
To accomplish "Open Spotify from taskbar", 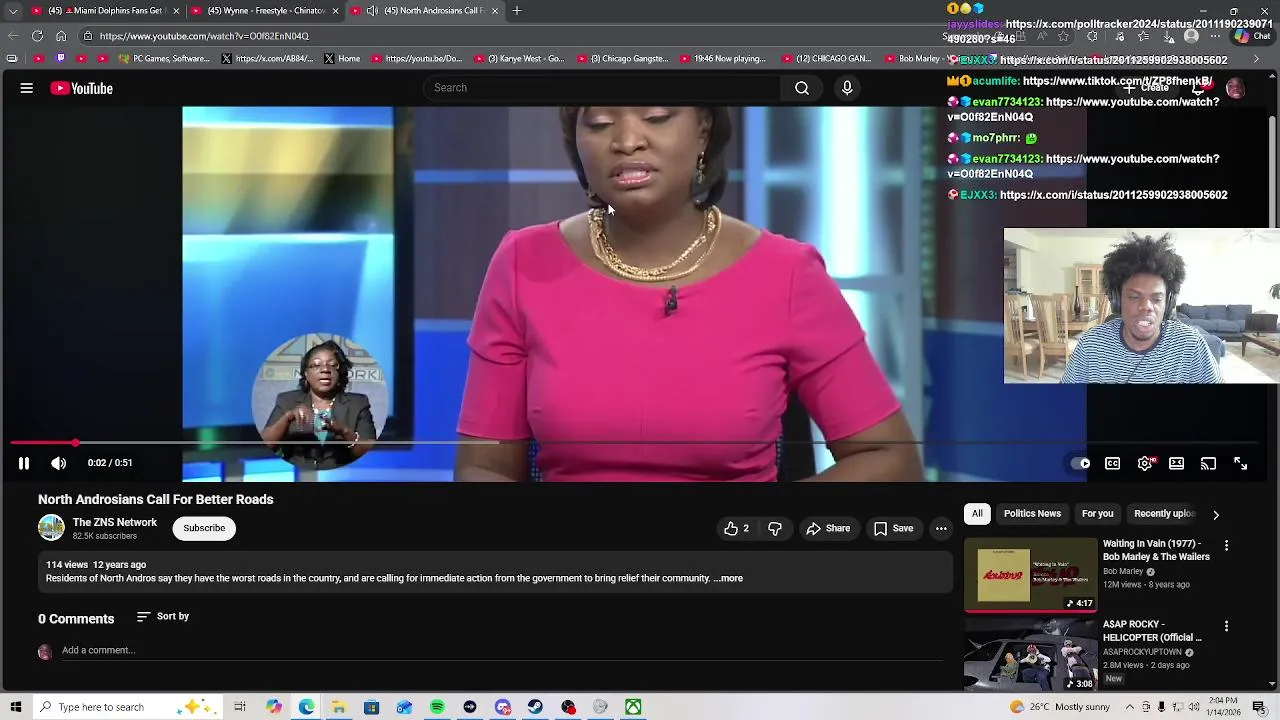I will point(437,707).
